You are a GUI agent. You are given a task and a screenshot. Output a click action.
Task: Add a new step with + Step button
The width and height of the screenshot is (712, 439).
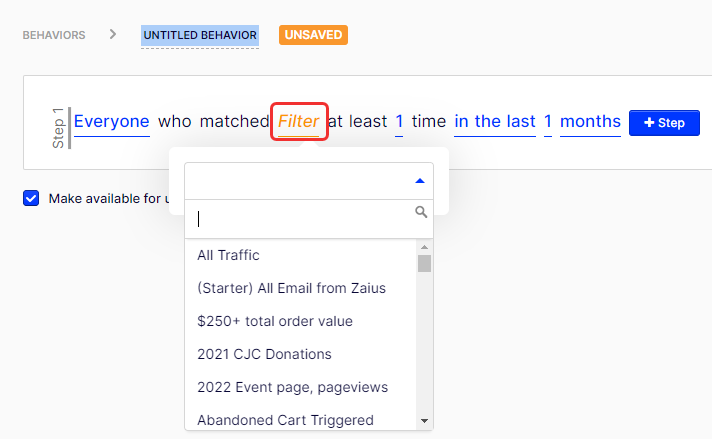[x=664, y=123]
